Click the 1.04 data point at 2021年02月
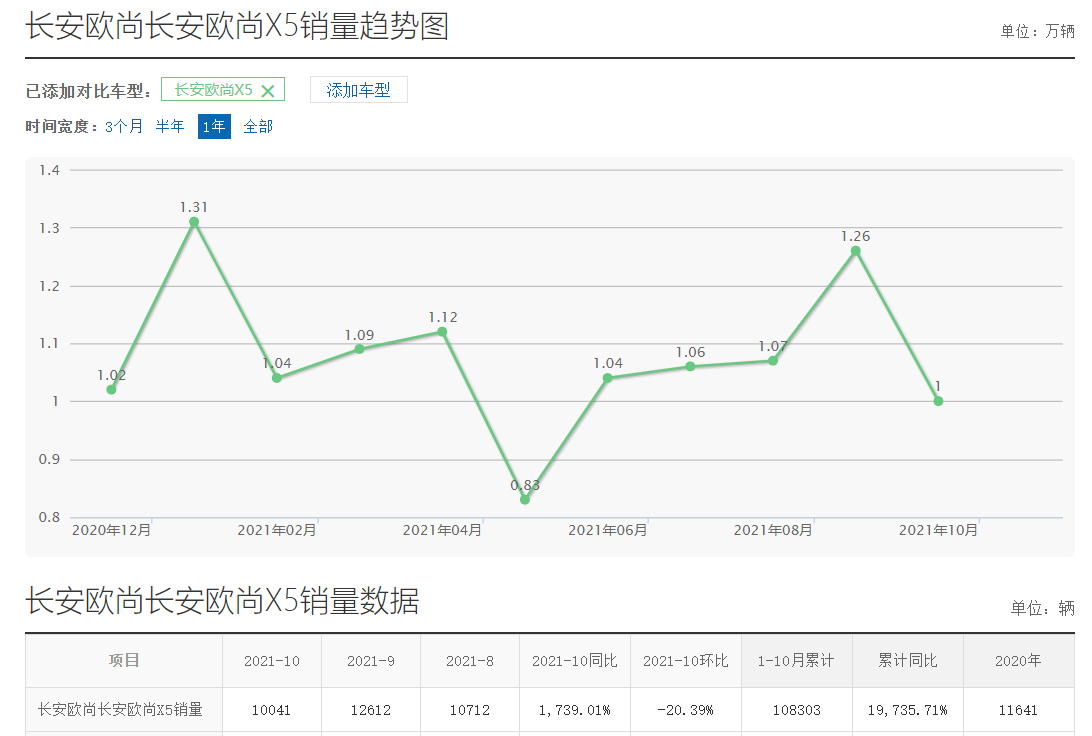The width and height of the screenshot is (1092, 736). [x=276, y=378]
